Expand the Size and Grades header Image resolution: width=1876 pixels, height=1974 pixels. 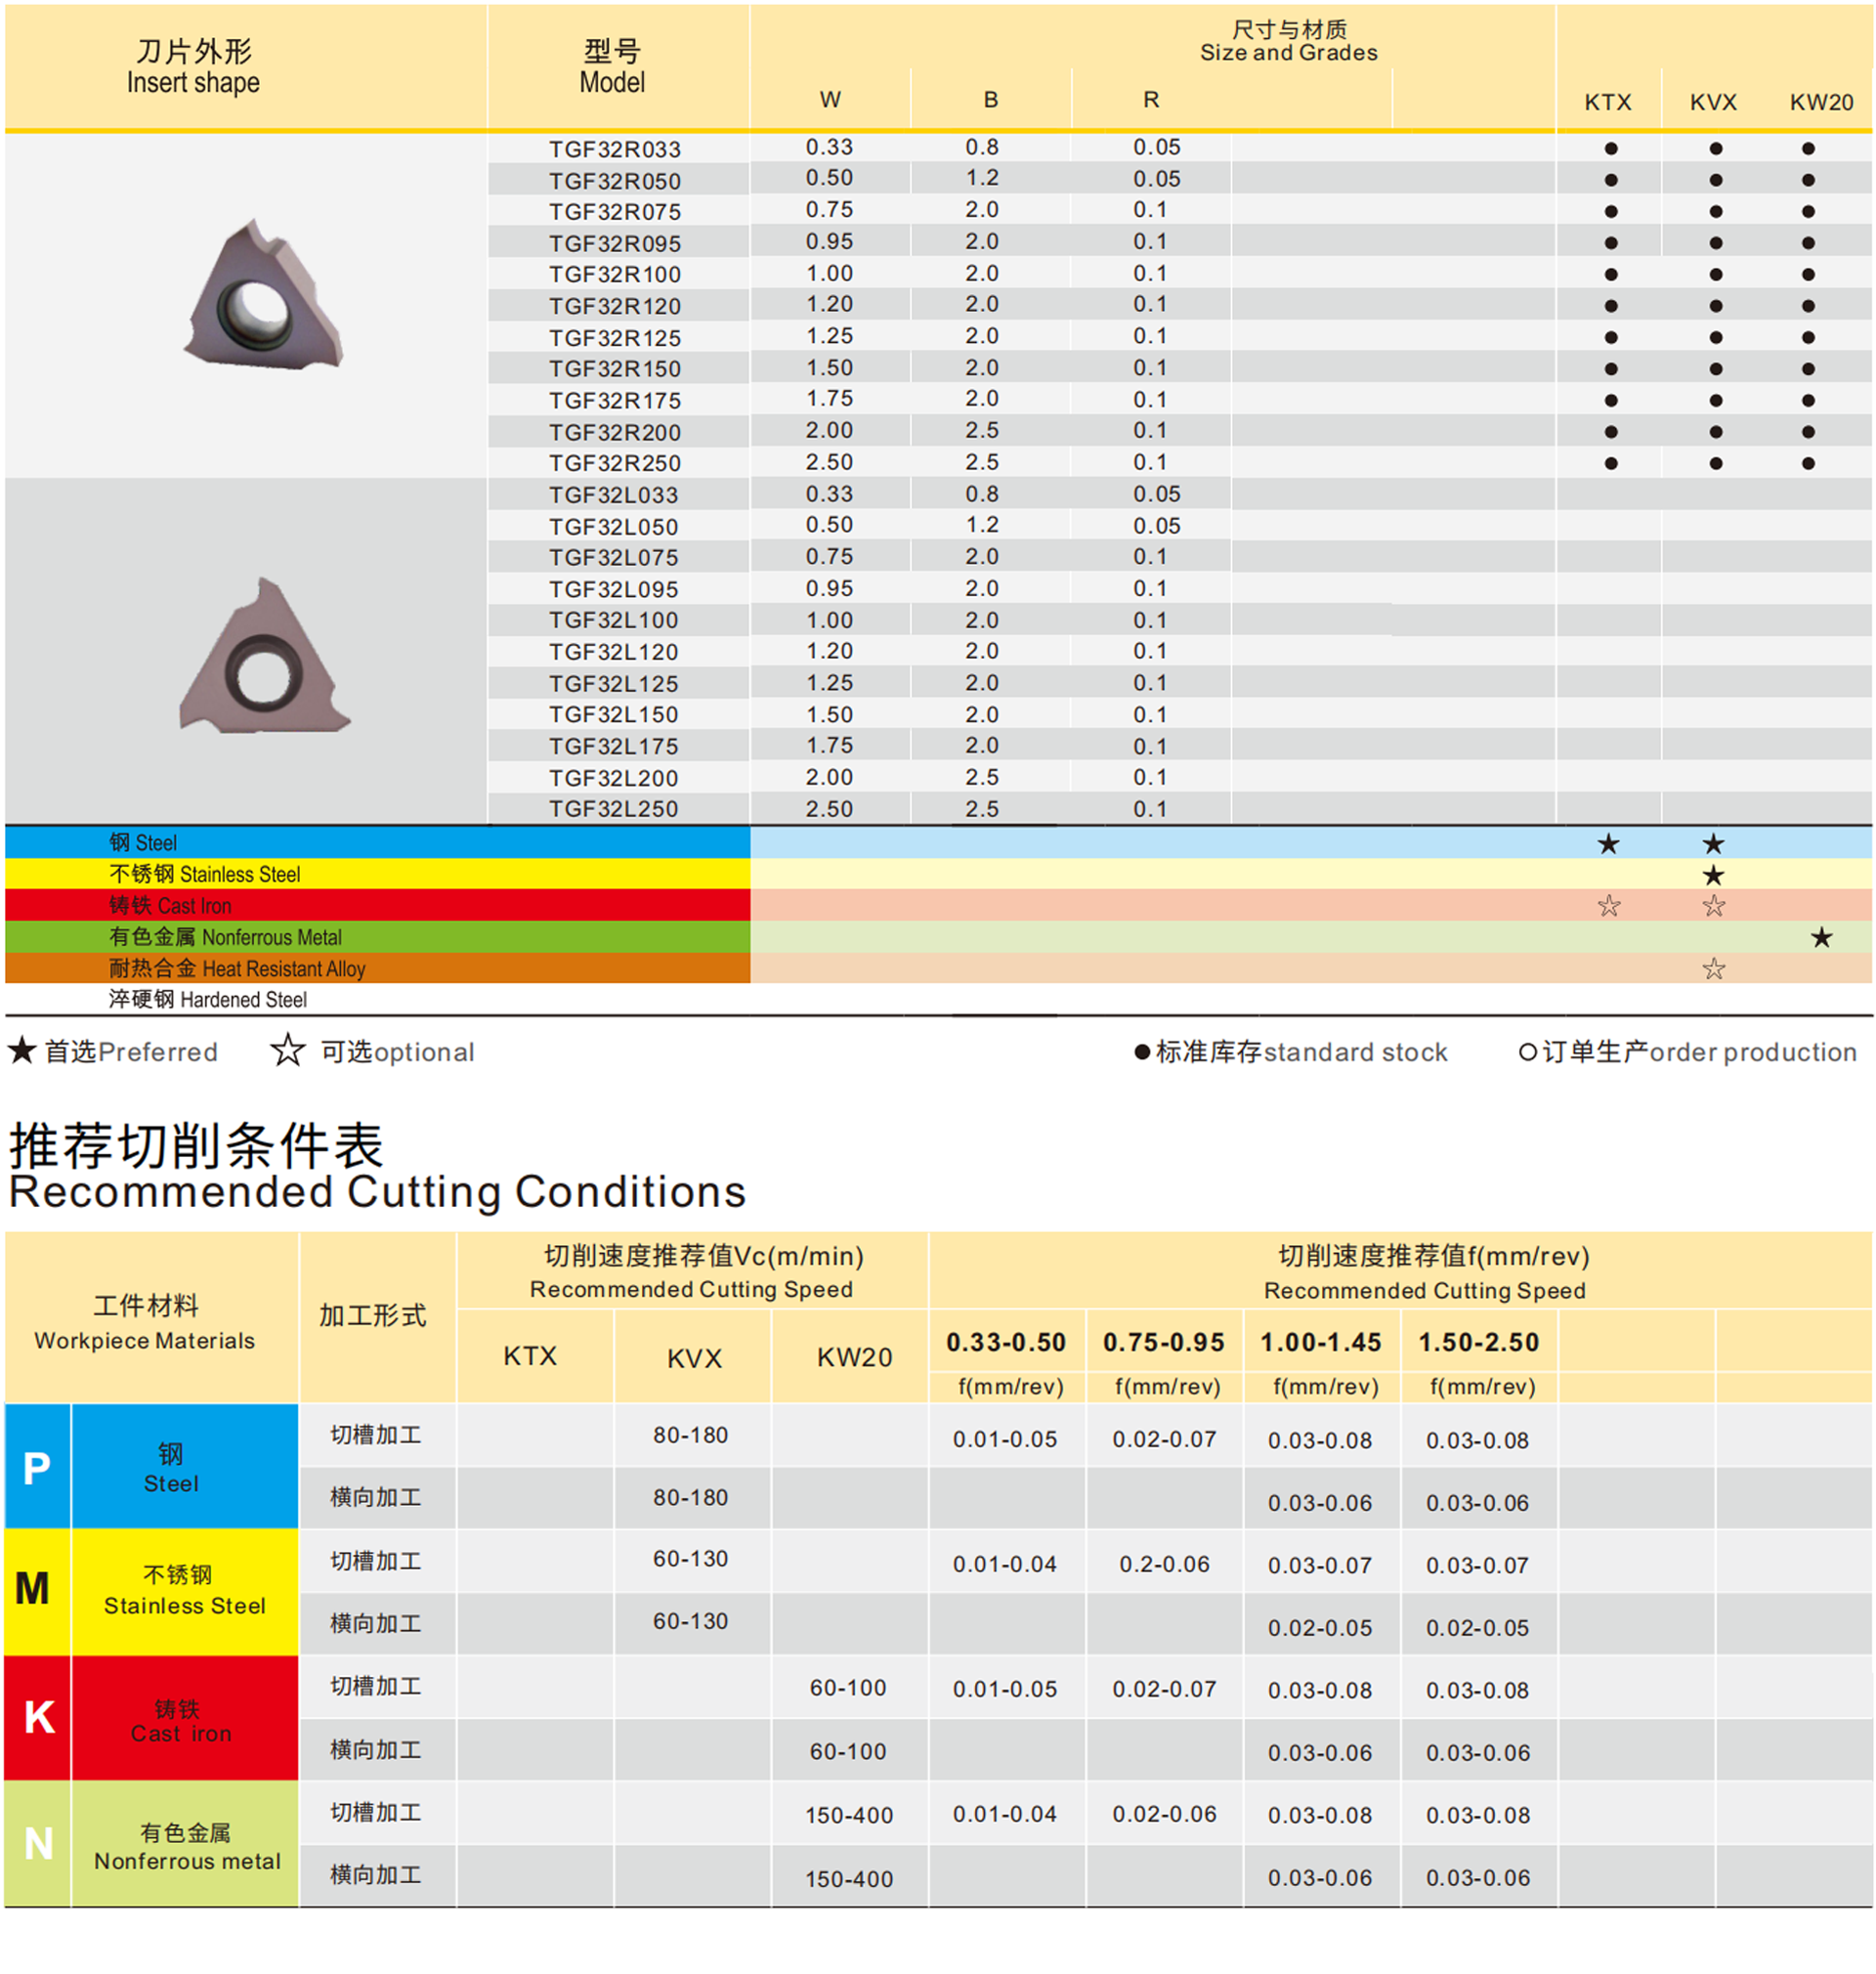pyautogui.click(x=1290, y=40)
